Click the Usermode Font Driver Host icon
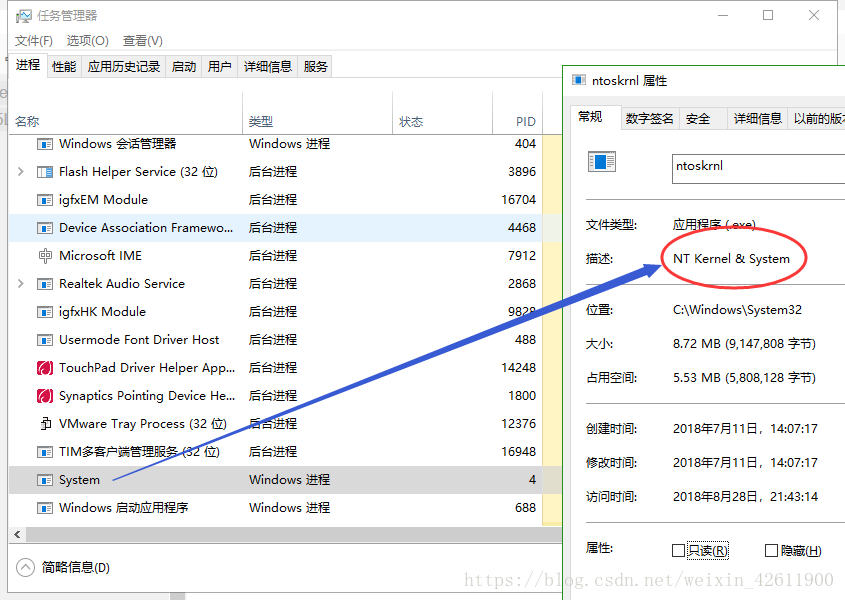Viewport: 845px width, 600px height. pos(45,340)
